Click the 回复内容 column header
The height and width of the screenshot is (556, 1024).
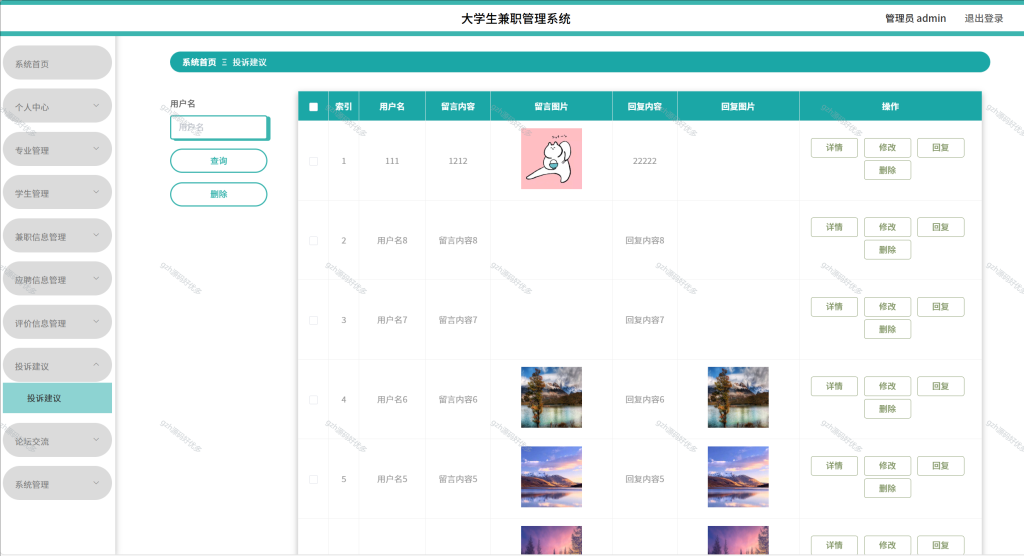pyautogui.click(x=645, y=106)
